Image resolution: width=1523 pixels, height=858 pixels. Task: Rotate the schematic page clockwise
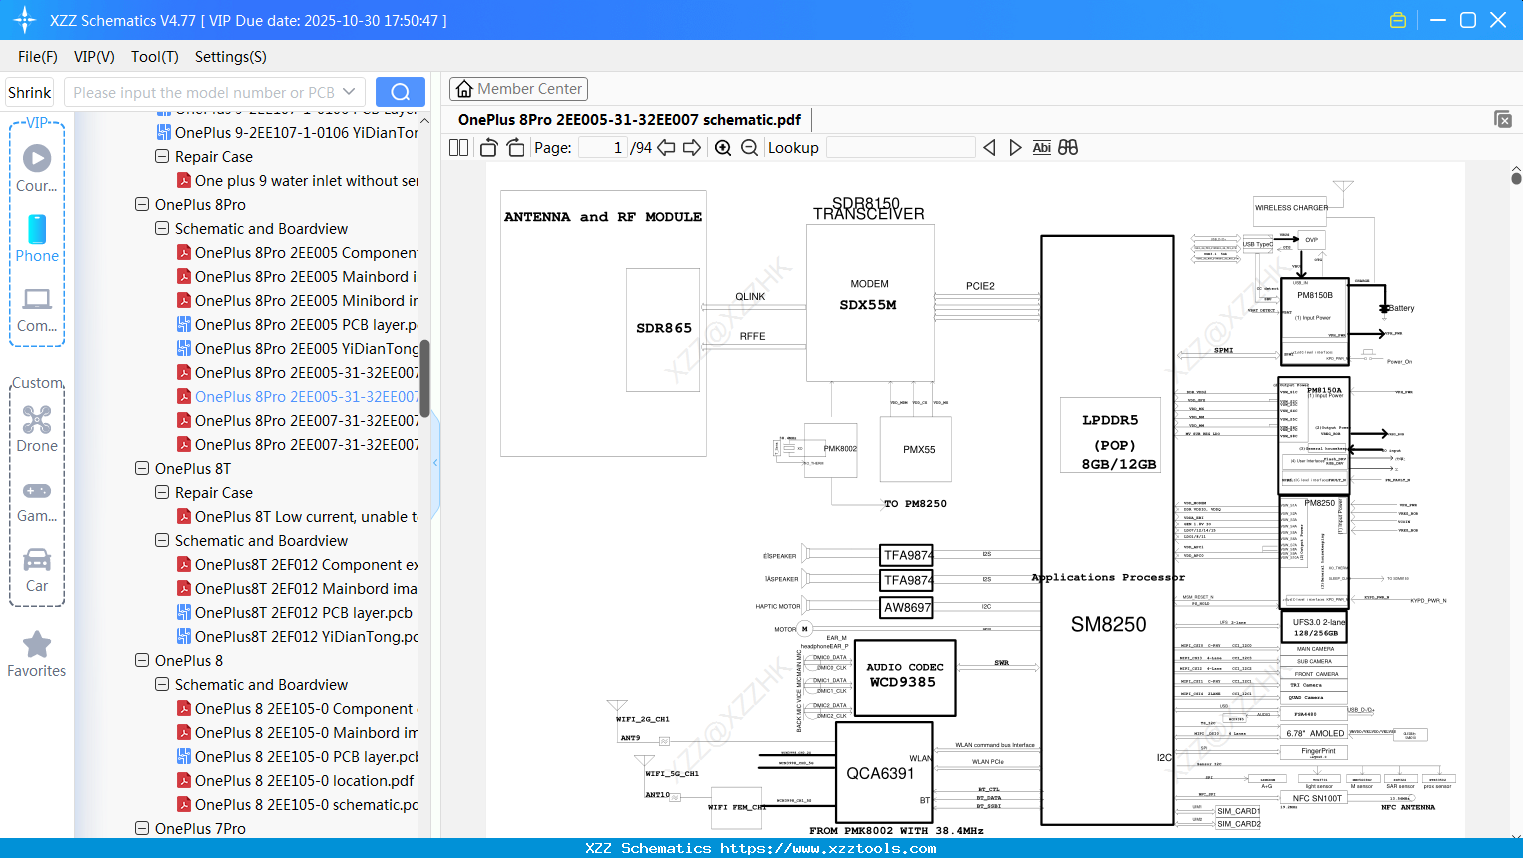click(514, 147)
